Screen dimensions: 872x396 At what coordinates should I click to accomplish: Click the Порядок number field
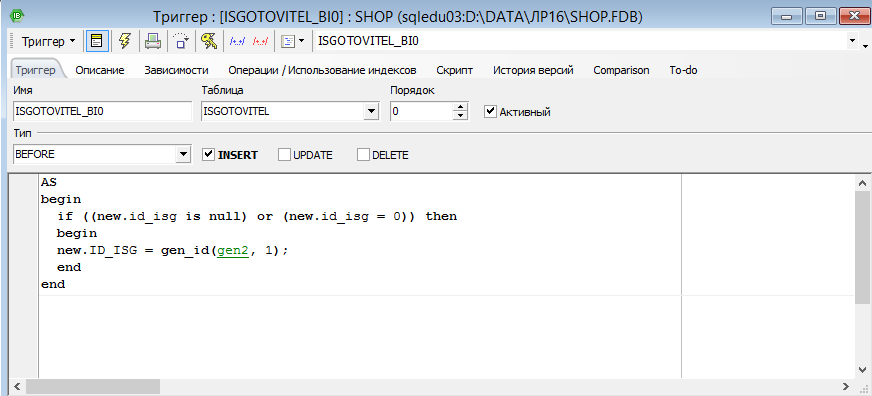point(421,111)
